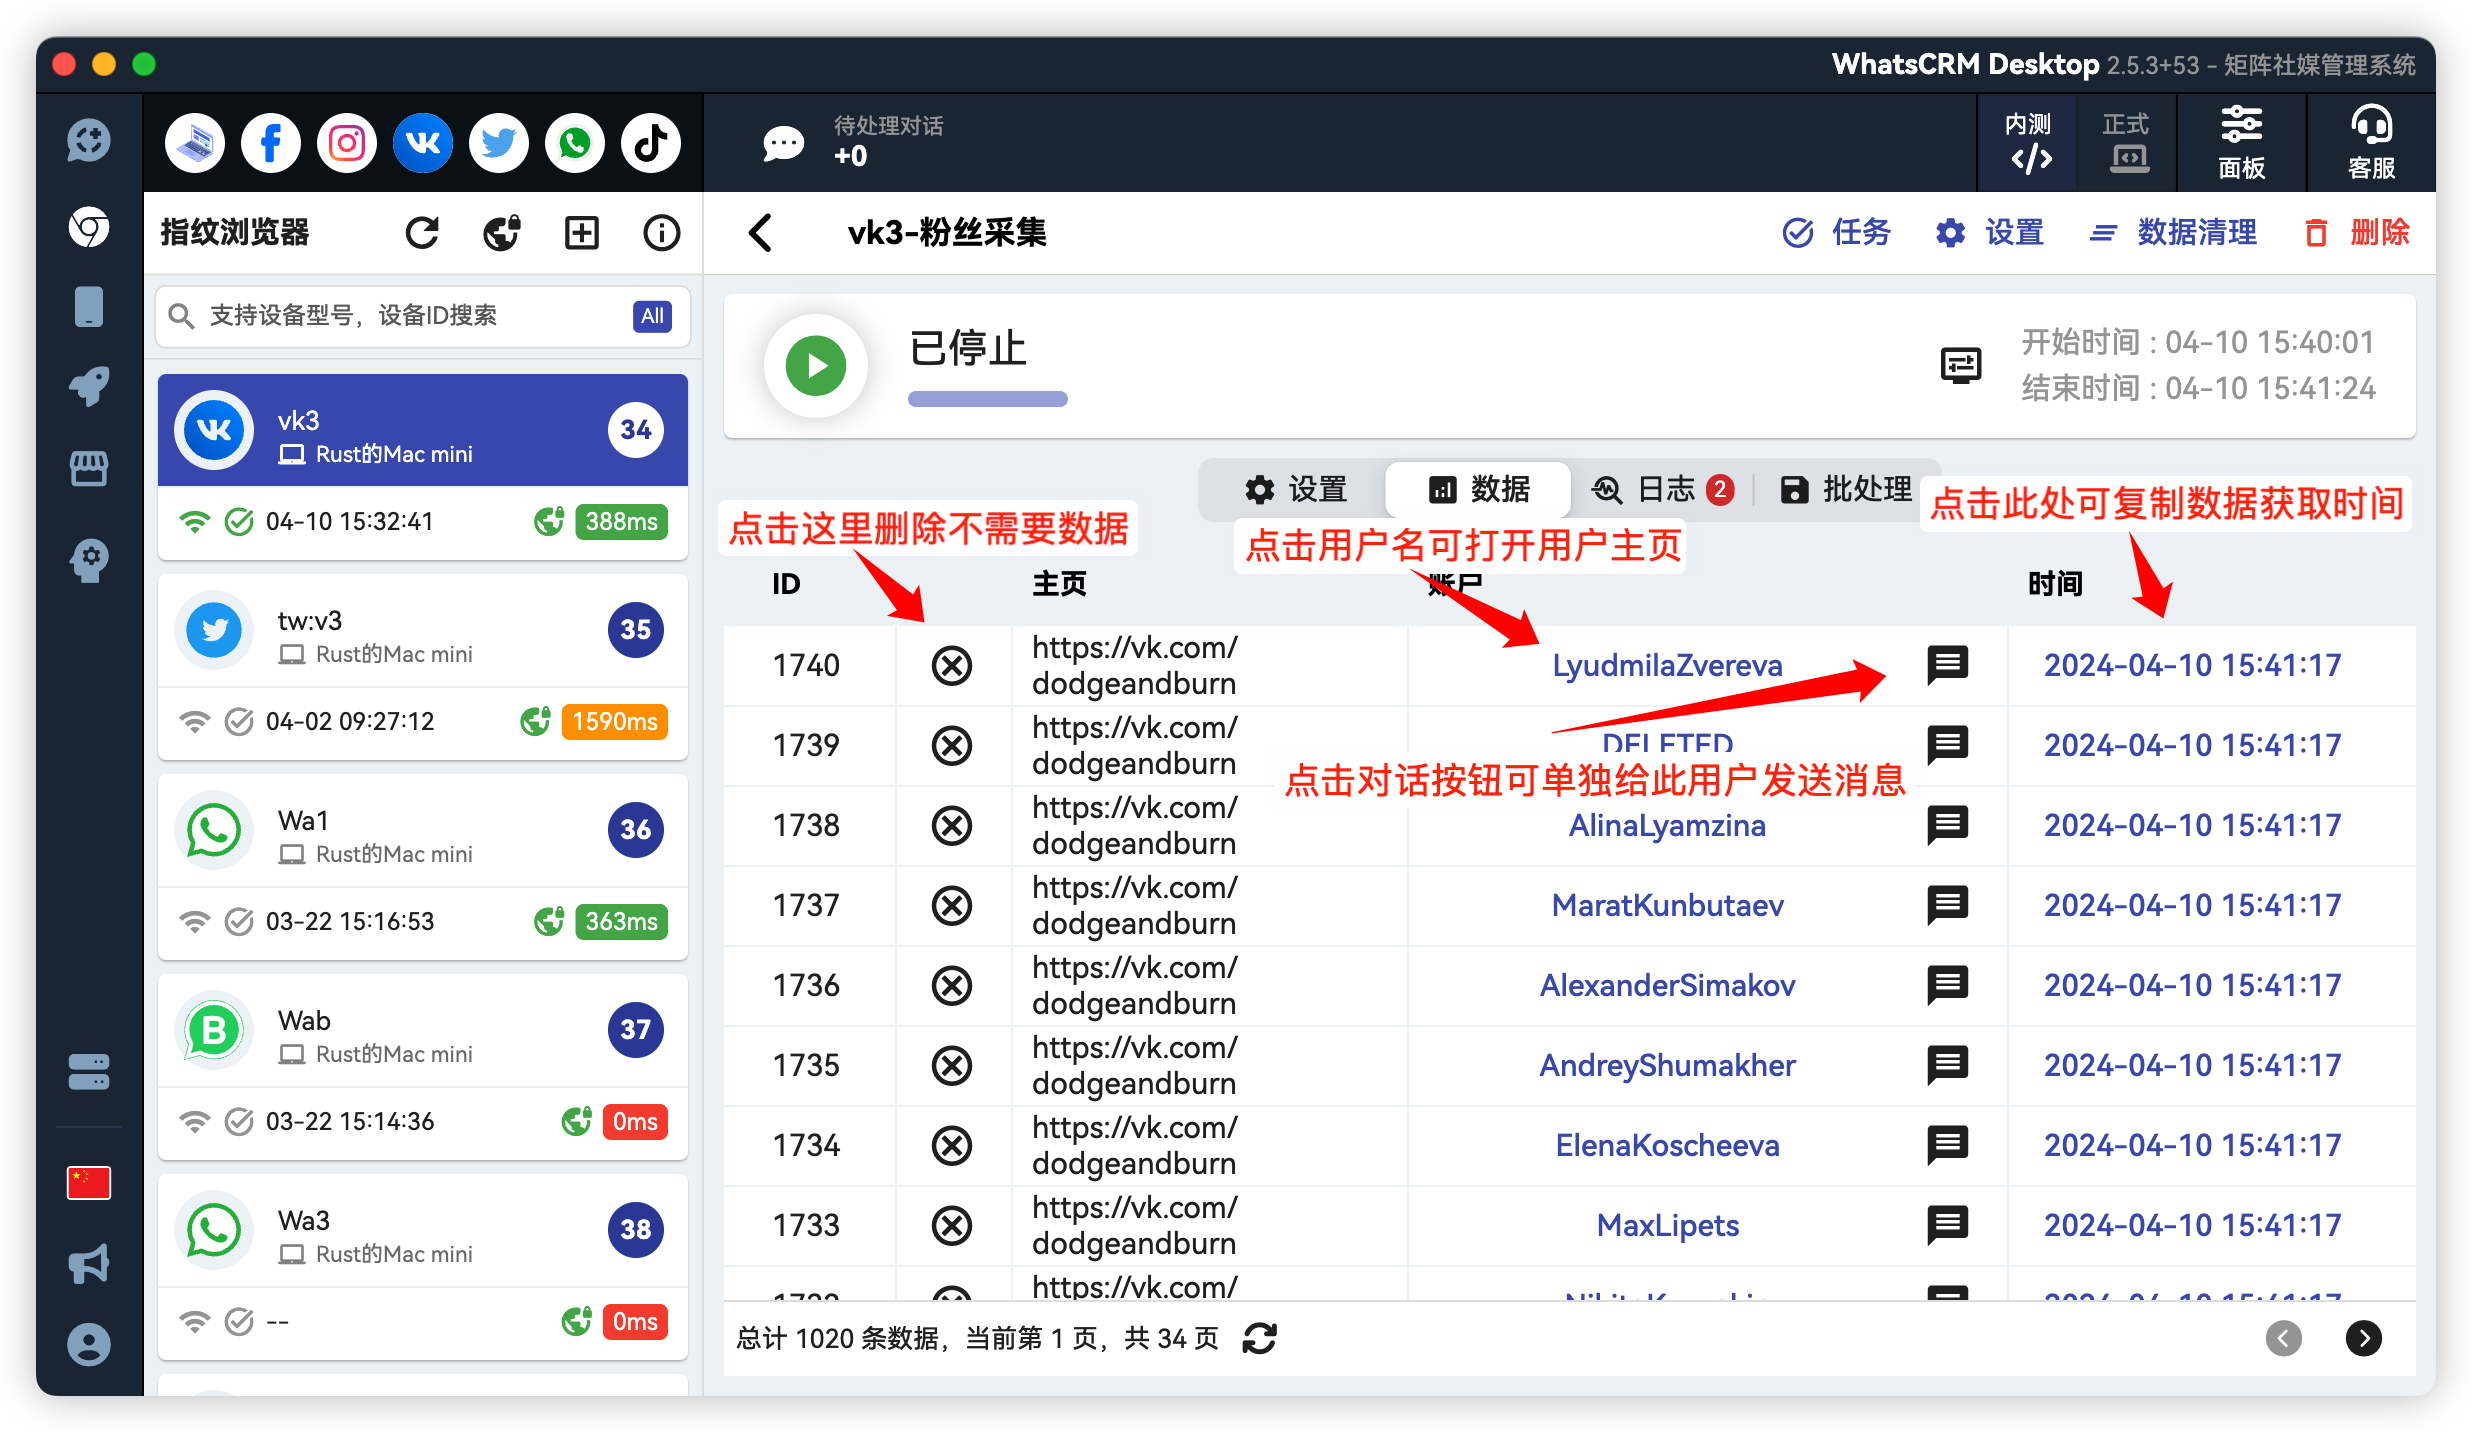Open the 面板 dashboard panel
2472x1432 pixels.
point(2240,142)
